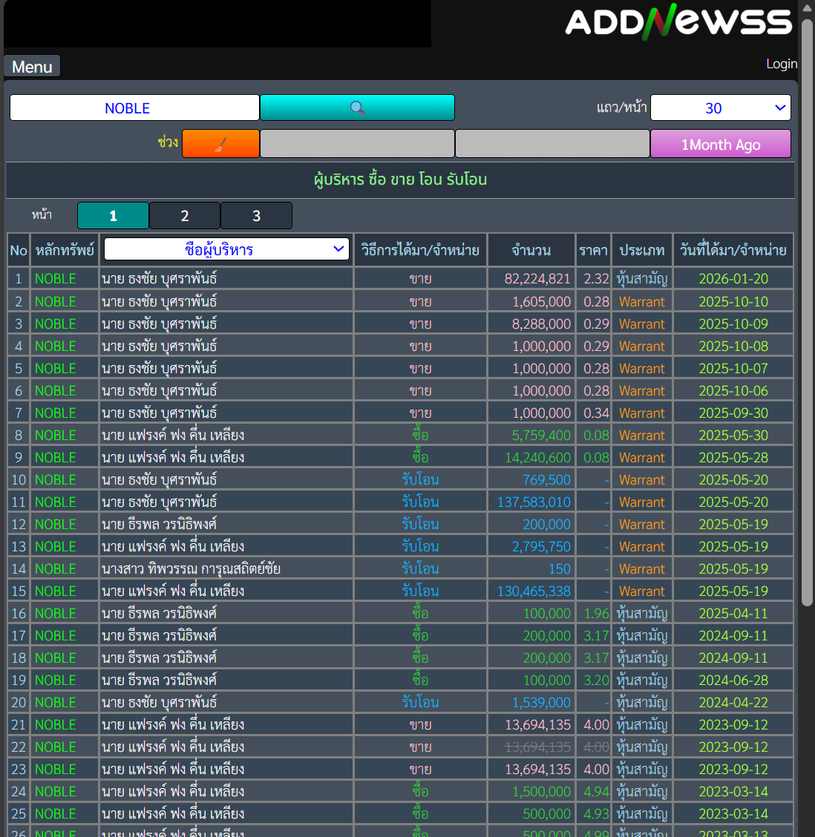Click the second date range input field
This screenshot has height=837, width=815.
tap(552, 144)
